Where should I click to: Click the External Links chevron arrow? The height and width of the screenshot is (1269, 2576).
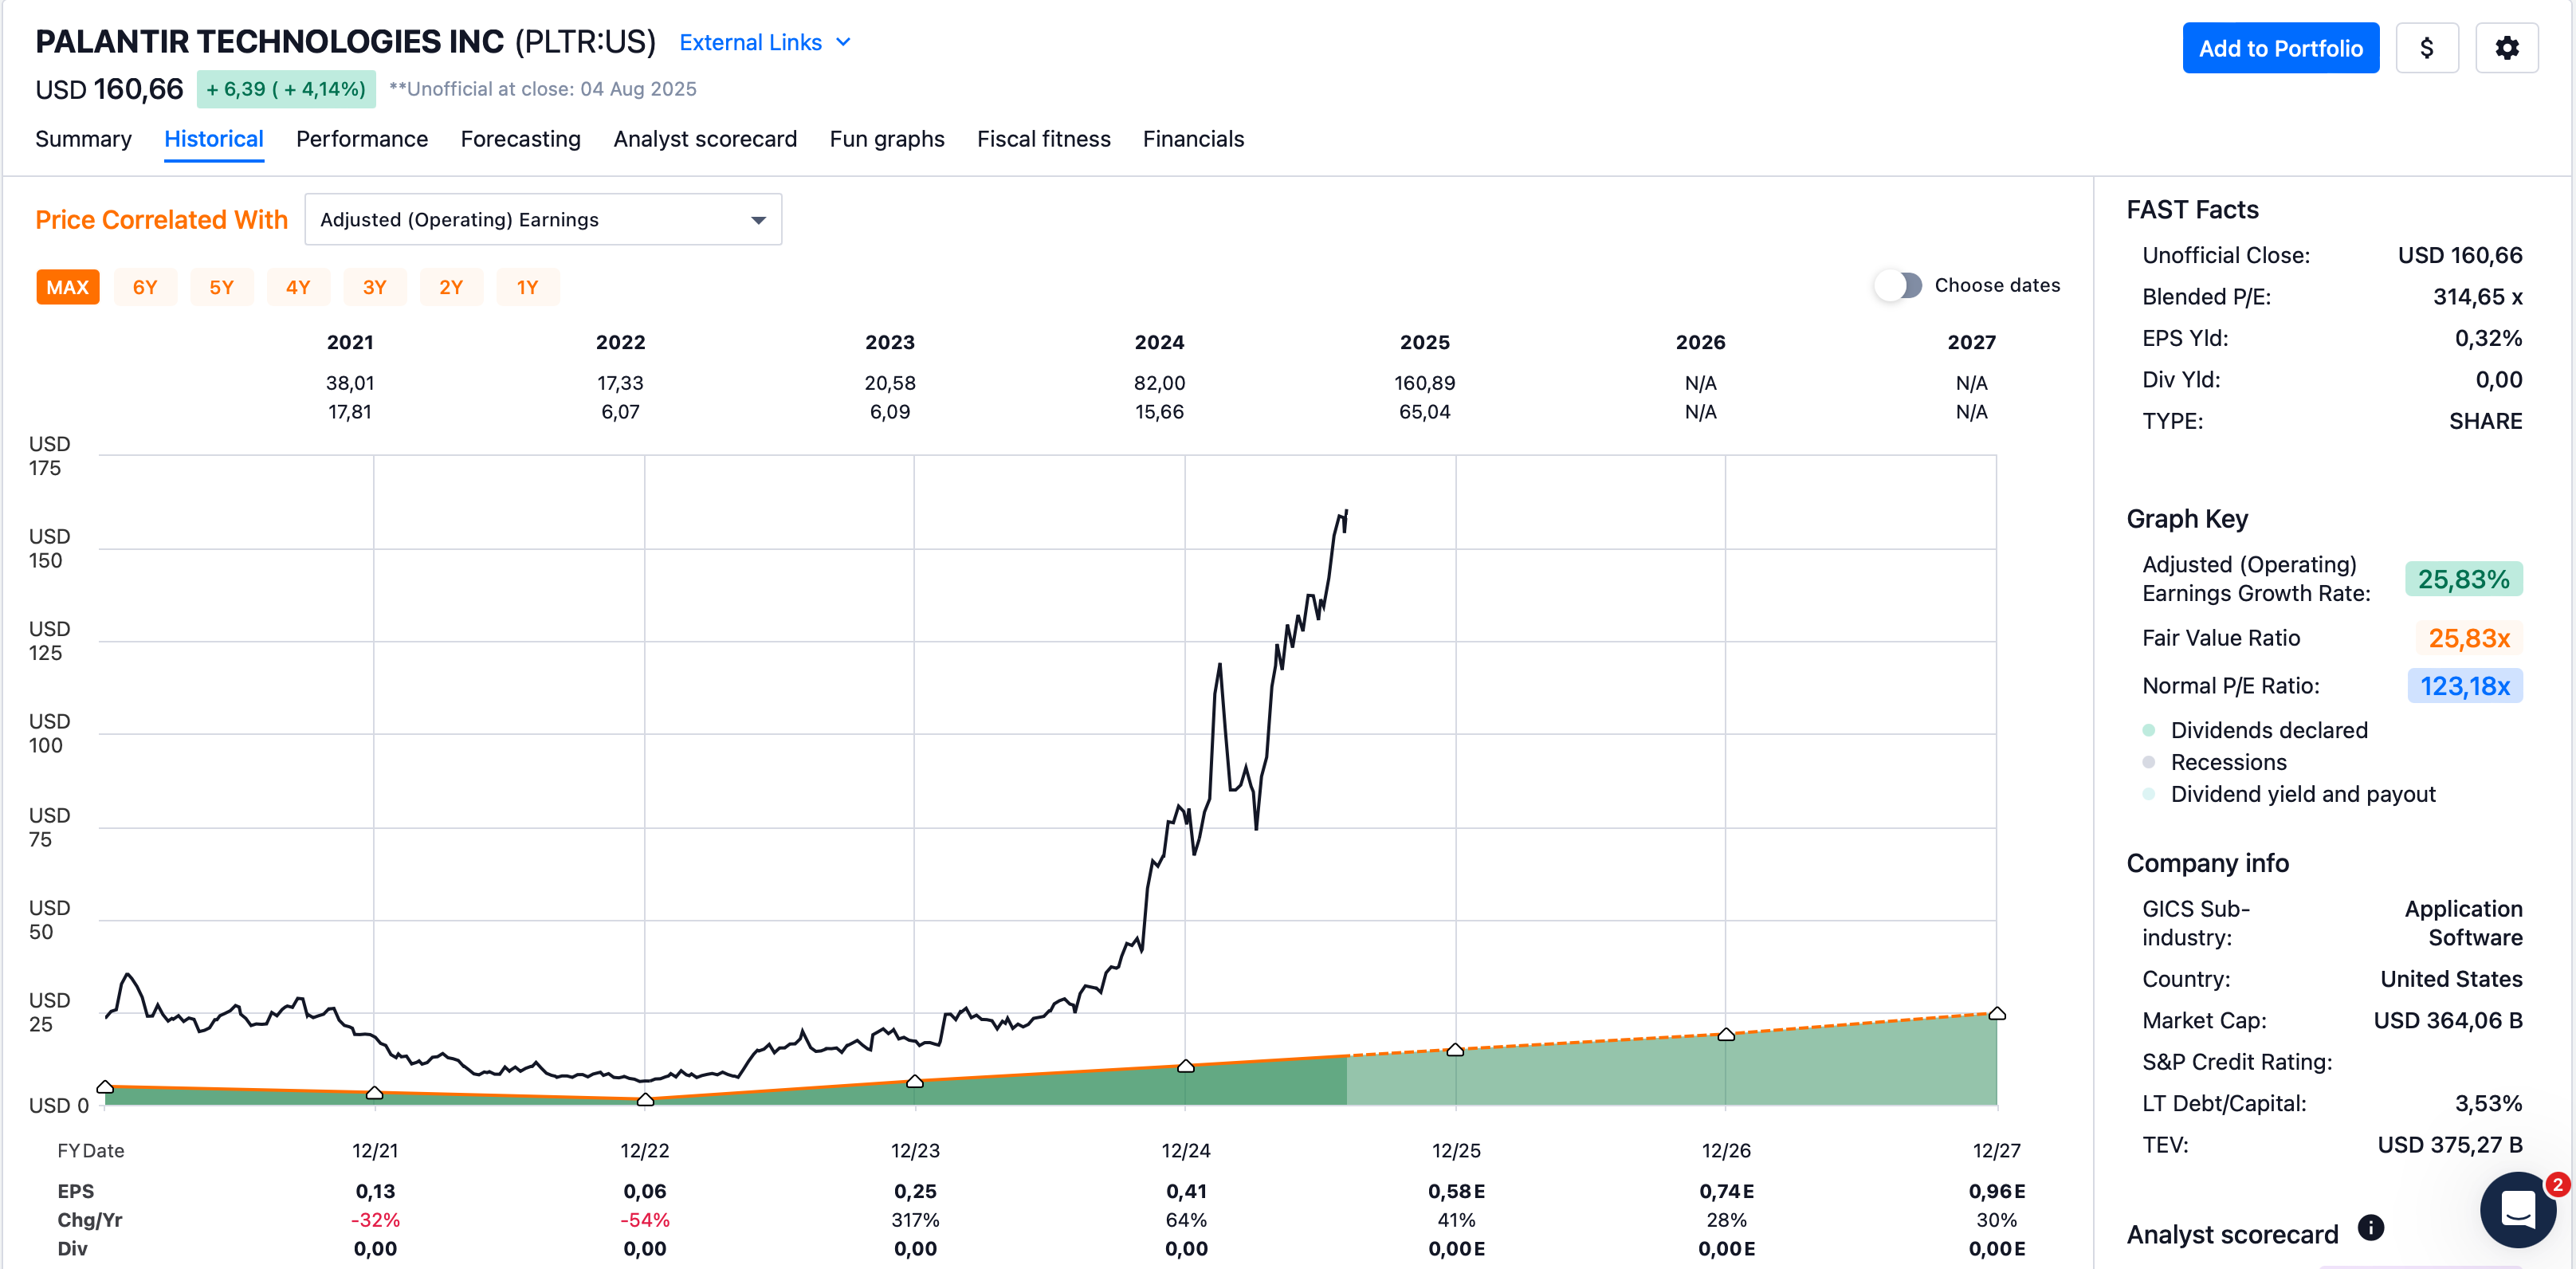pos(843,42)
